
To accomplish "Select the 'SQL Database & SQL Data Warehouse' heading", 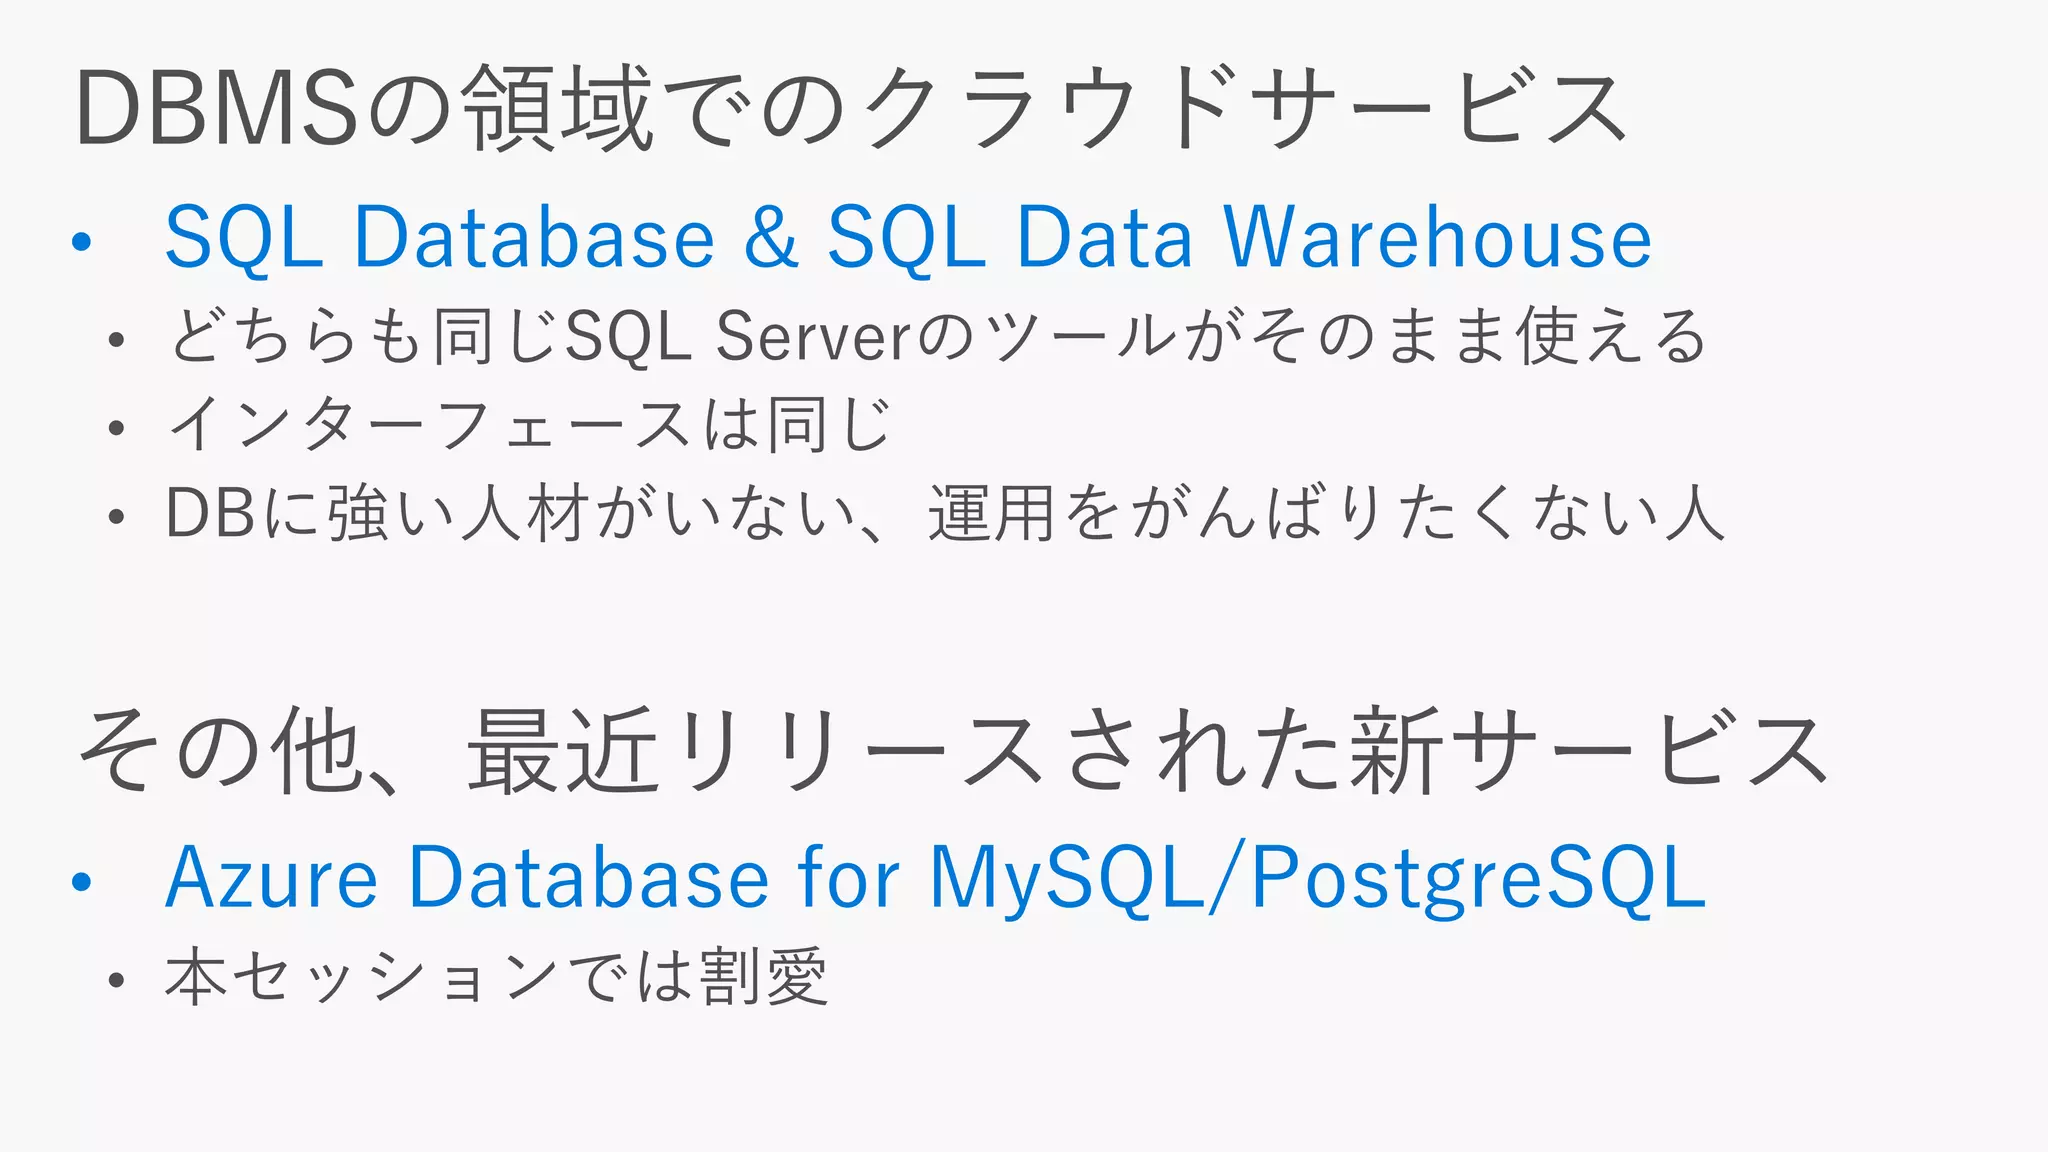I will pyautogui.click(x=908, y=238).
